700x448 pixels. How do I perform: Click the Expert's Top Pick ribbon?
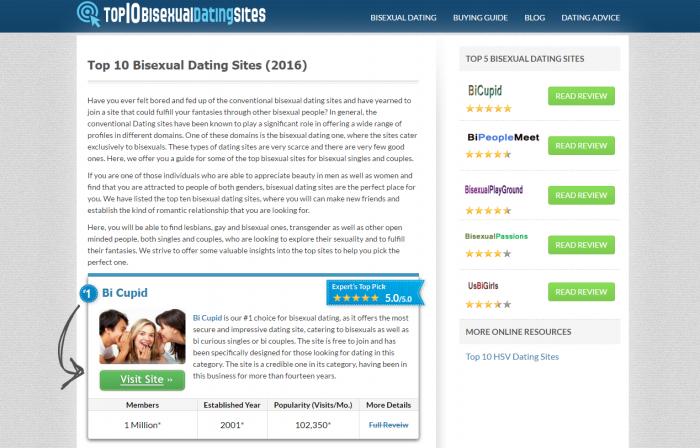point(375,293)
